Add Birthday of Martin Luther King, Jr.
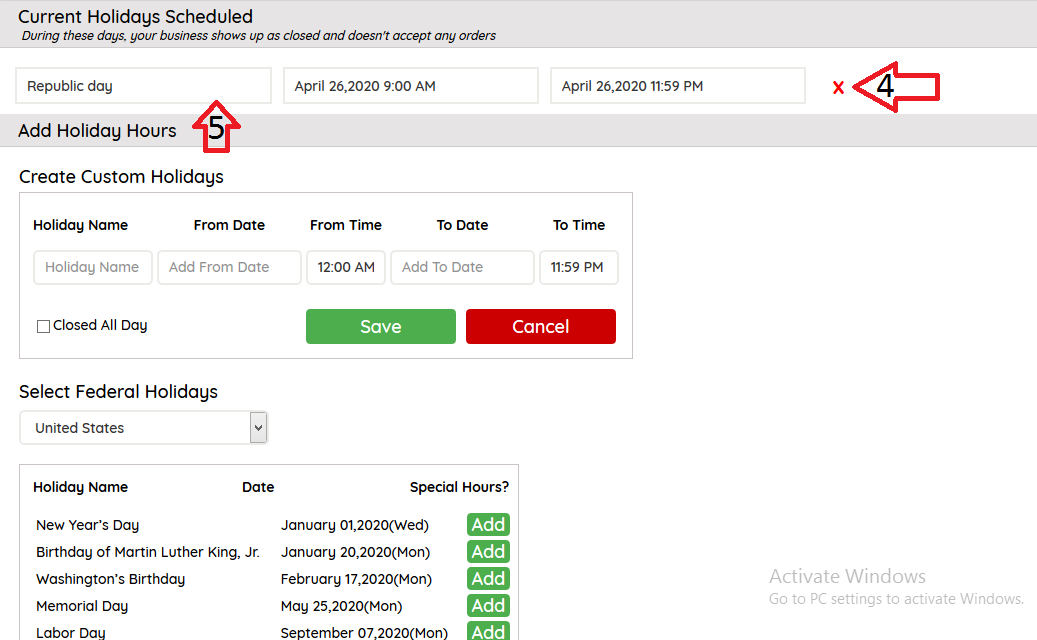The image size is (1037, 640). [488, 552]
